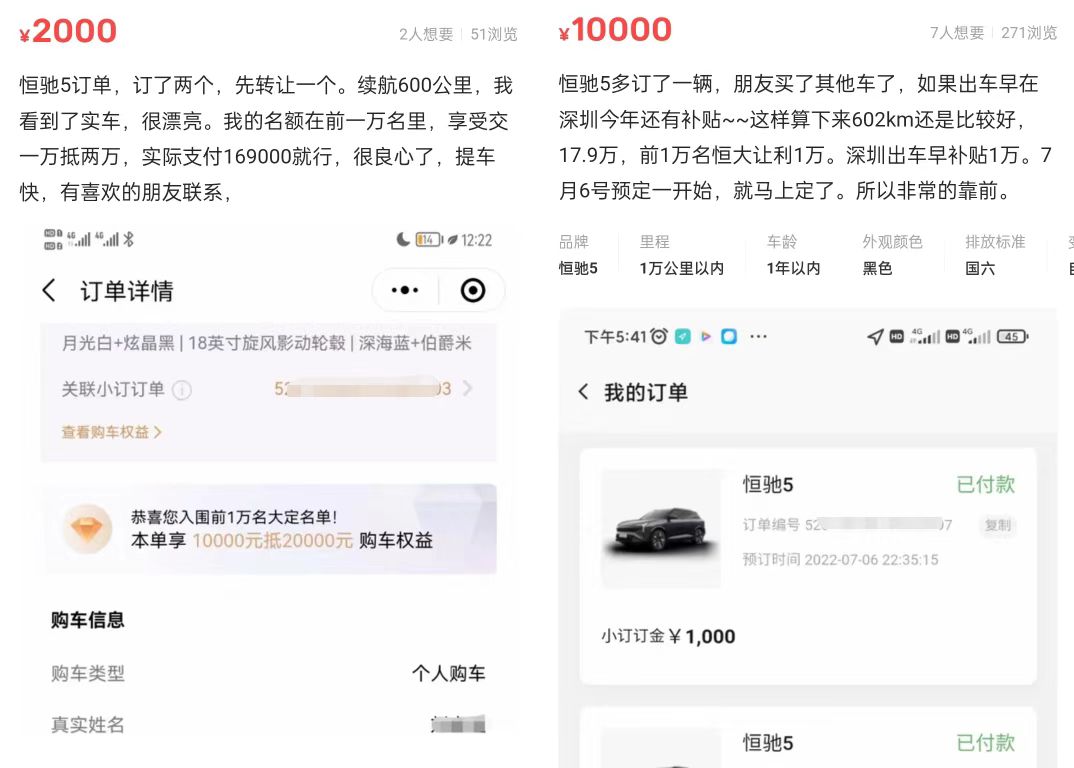Go back from the 订单详情 page
The width and height of the screenshot is (1074, 768).
(x=49, y=290)
